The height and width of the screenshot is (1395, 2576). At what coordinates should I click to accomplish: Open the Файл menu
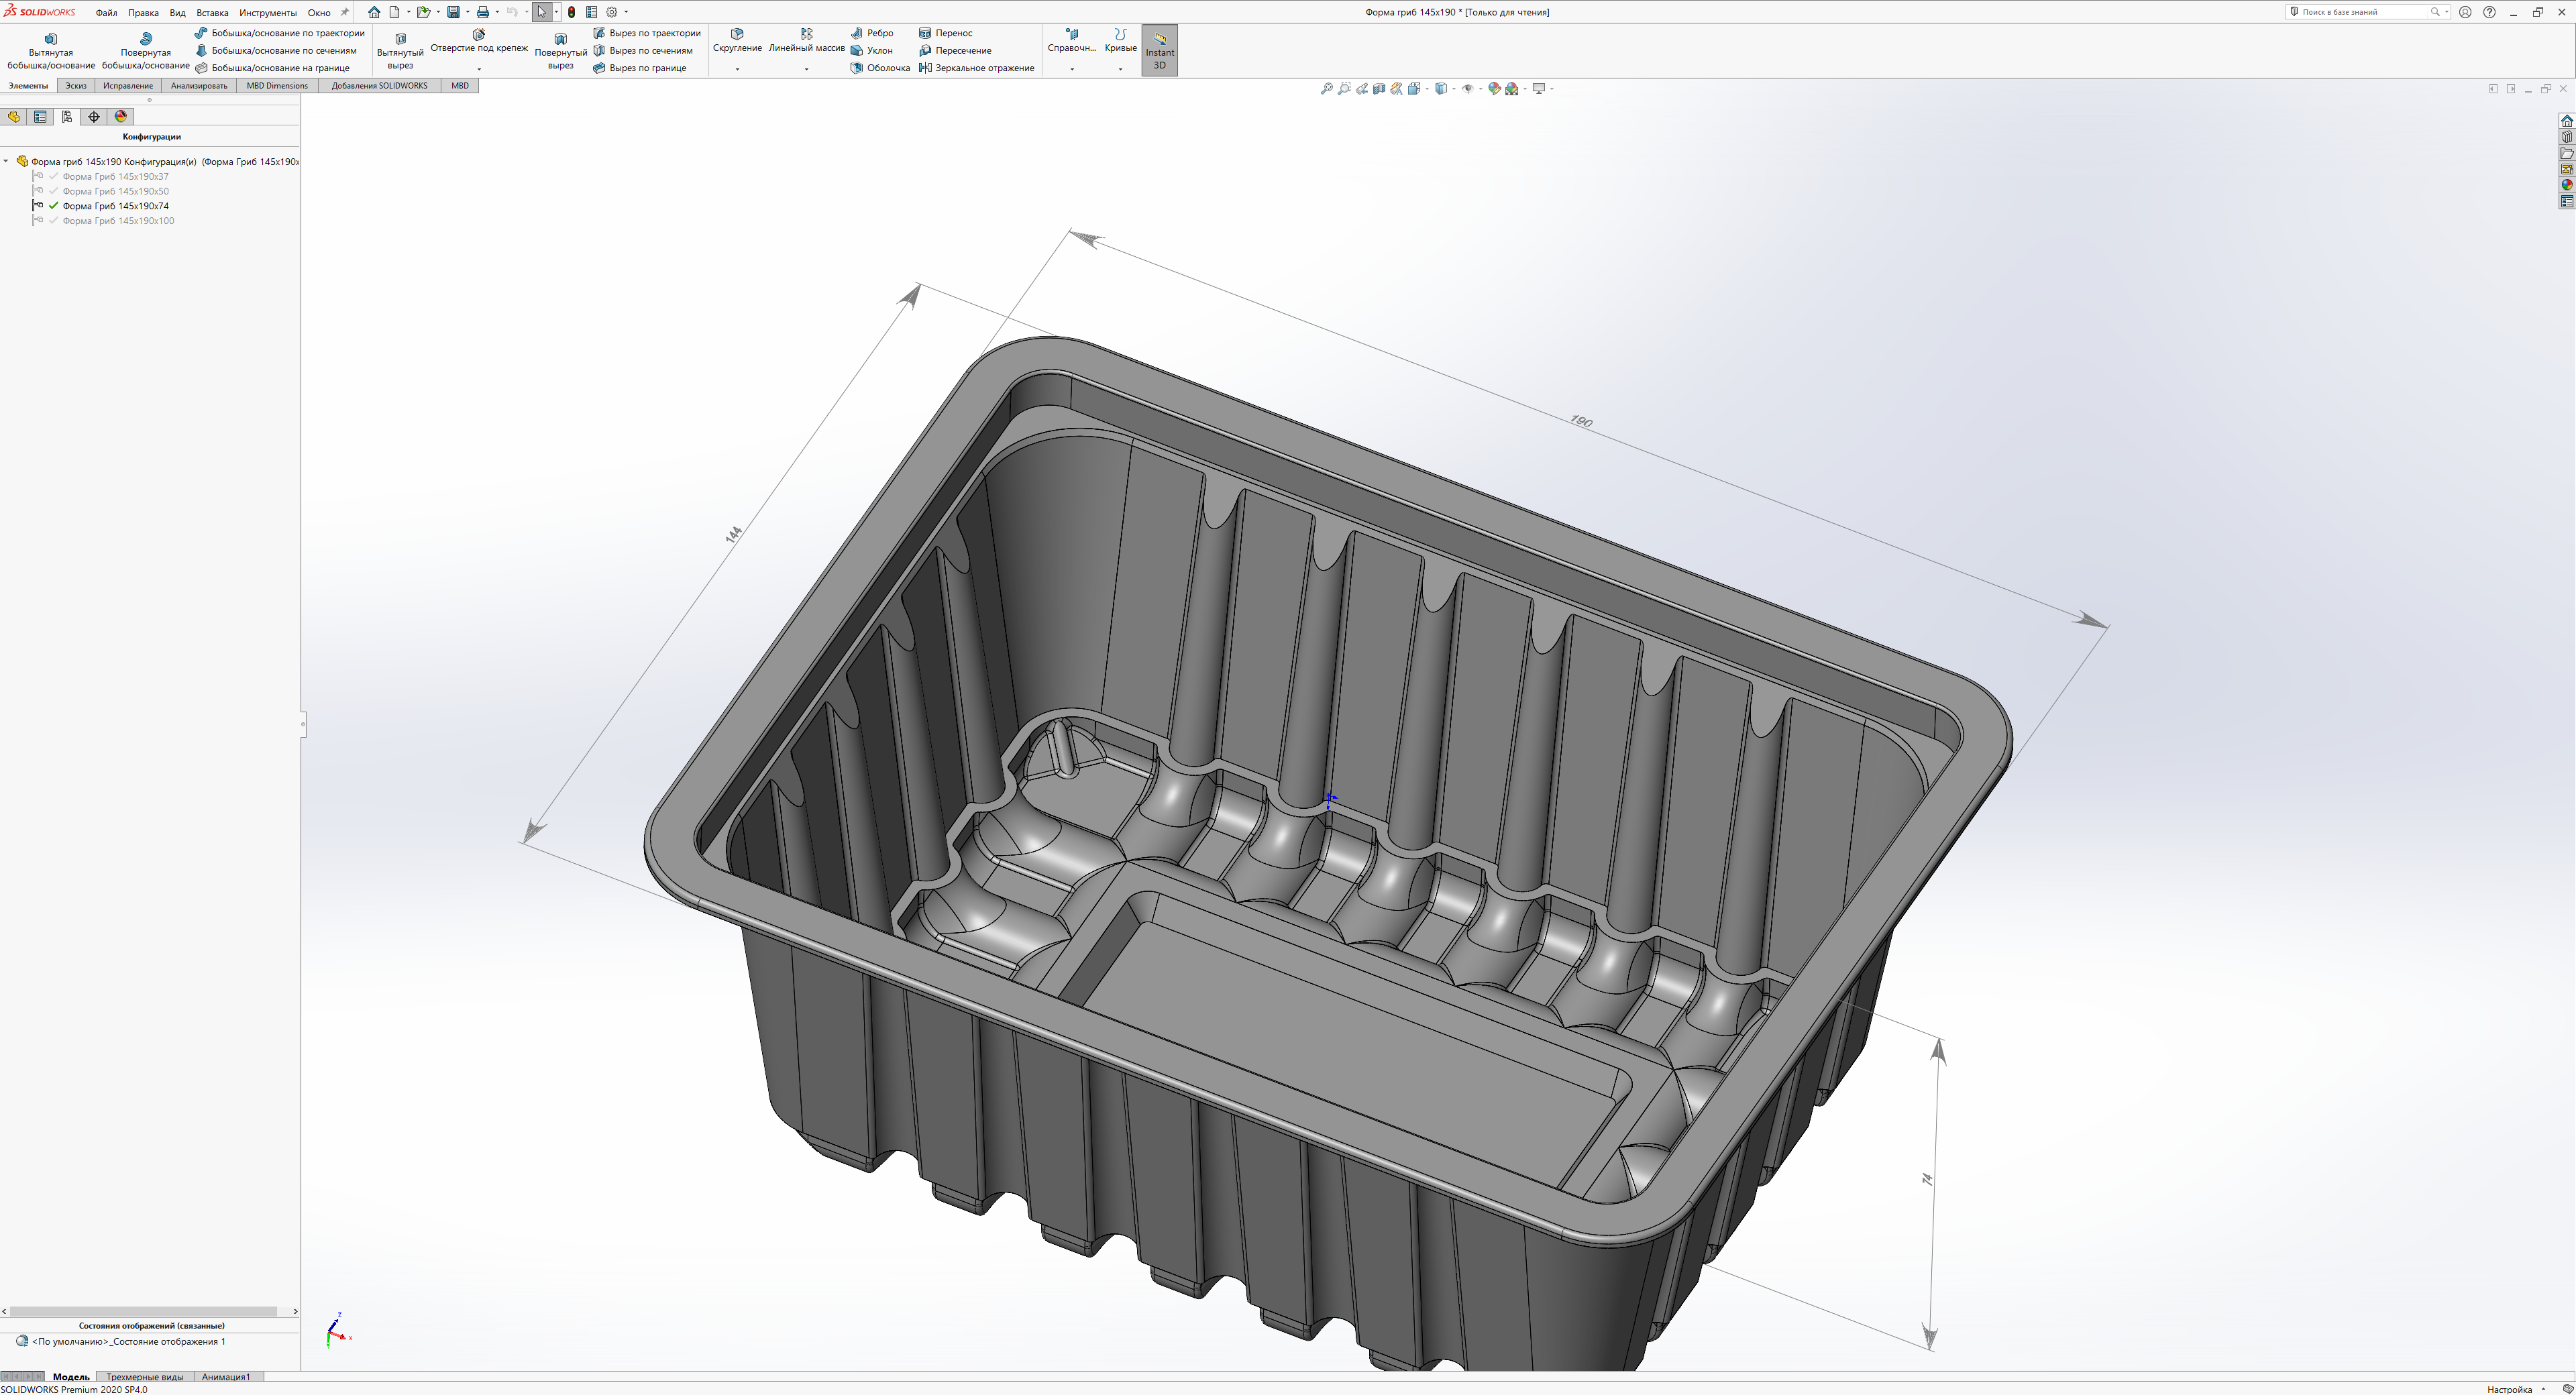click(106, 13)
